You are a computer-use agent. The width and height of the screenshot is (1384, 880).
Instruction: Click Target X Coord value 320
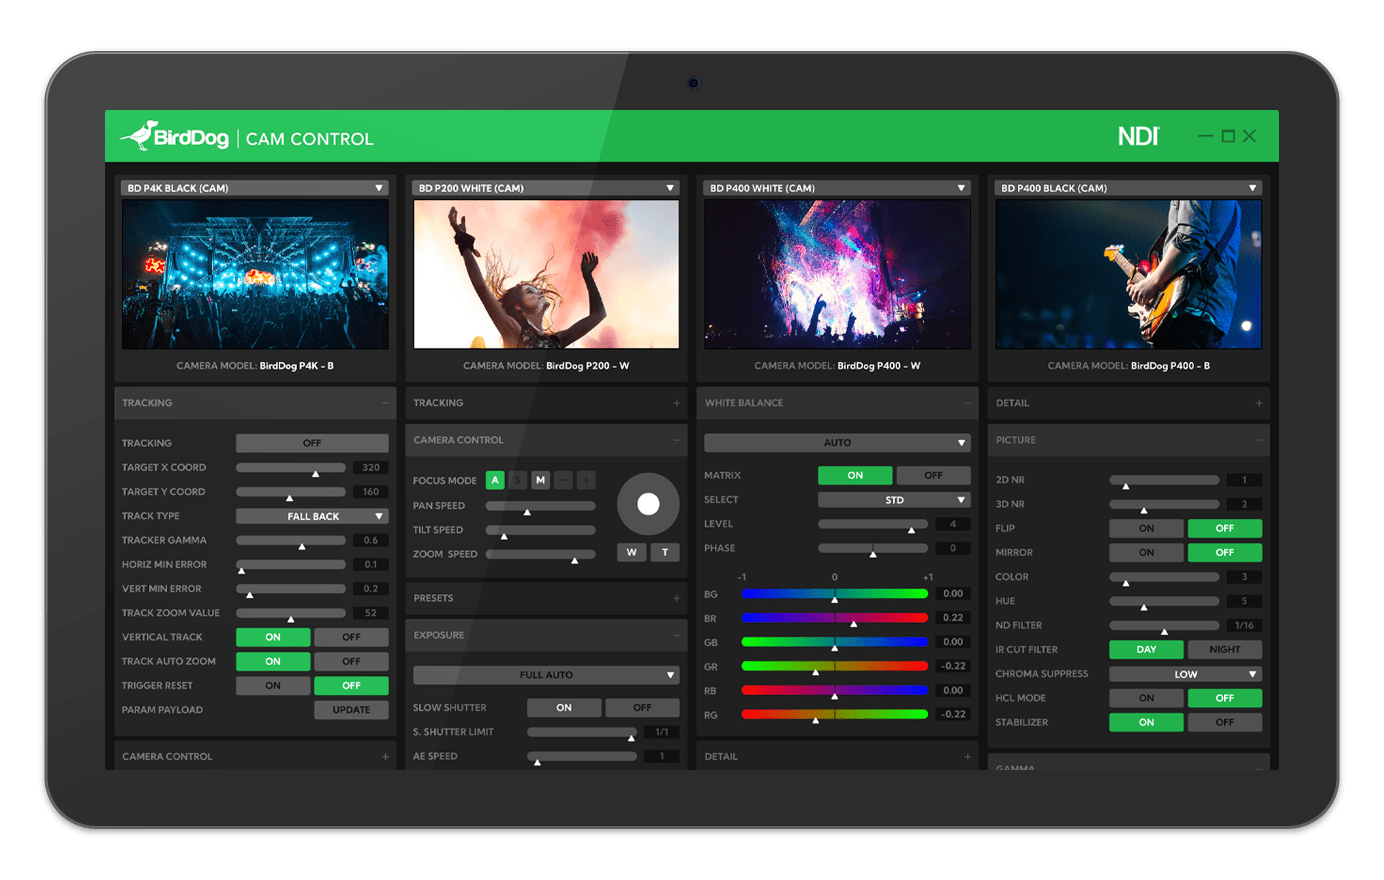(371, 467)
